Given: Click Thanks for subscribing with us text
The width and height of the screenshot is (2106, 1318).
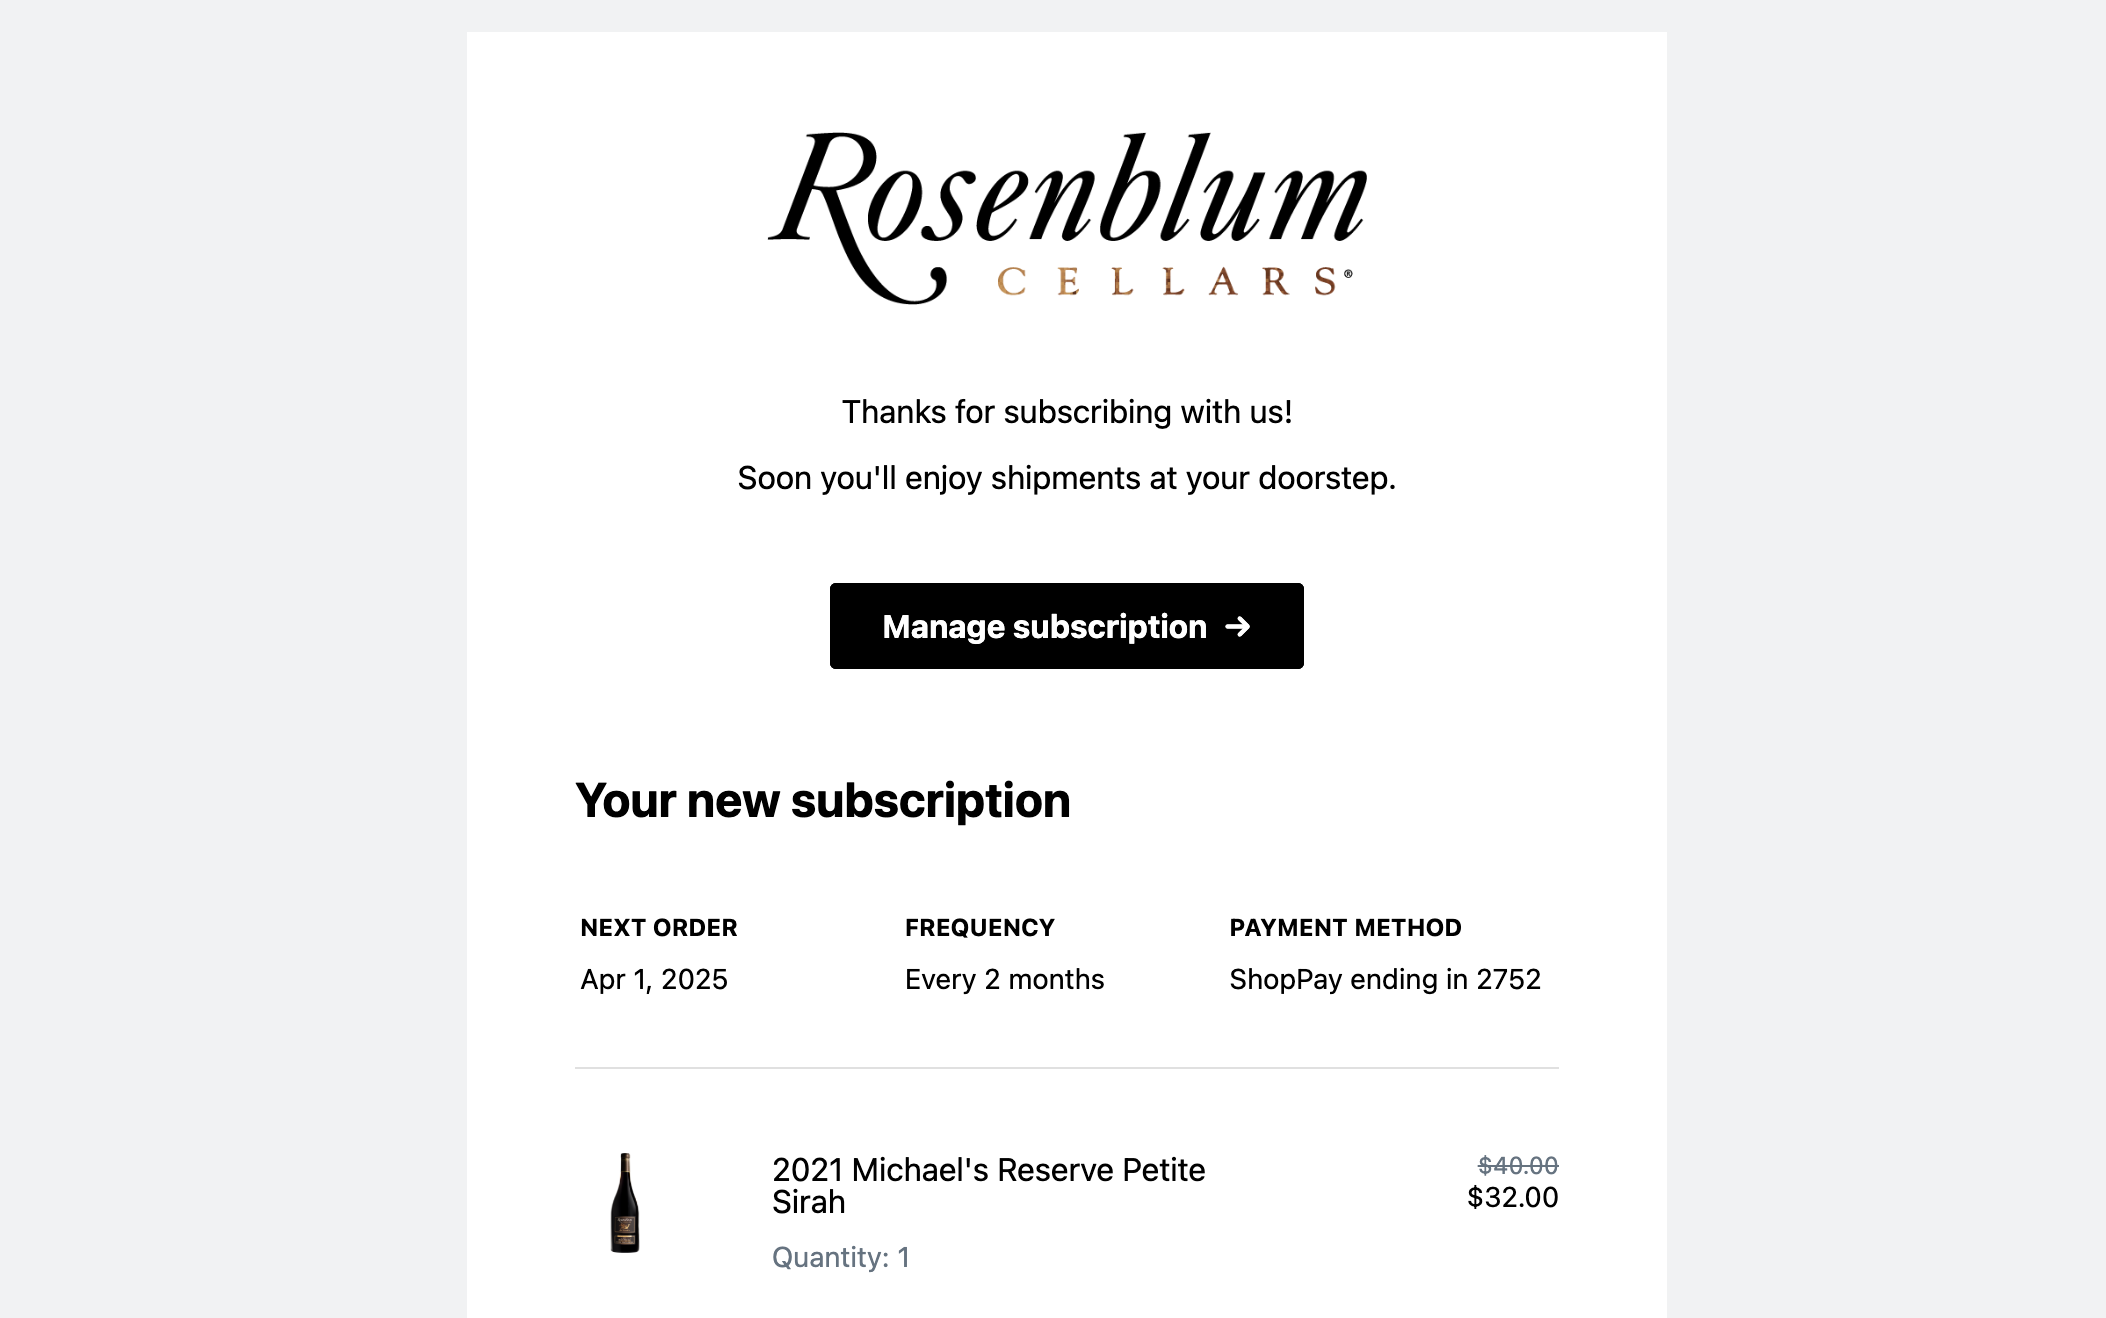Looking at the screenshot, I should [1066, 412].
